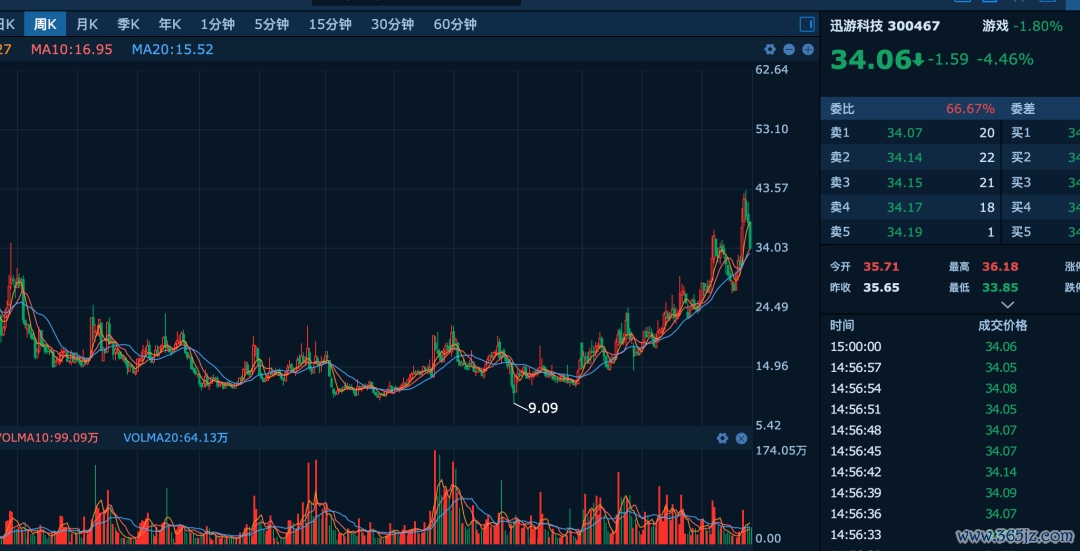Zoom in chart with plus icon
This screenshot has width=1080, height=551.
click(808, 50)
